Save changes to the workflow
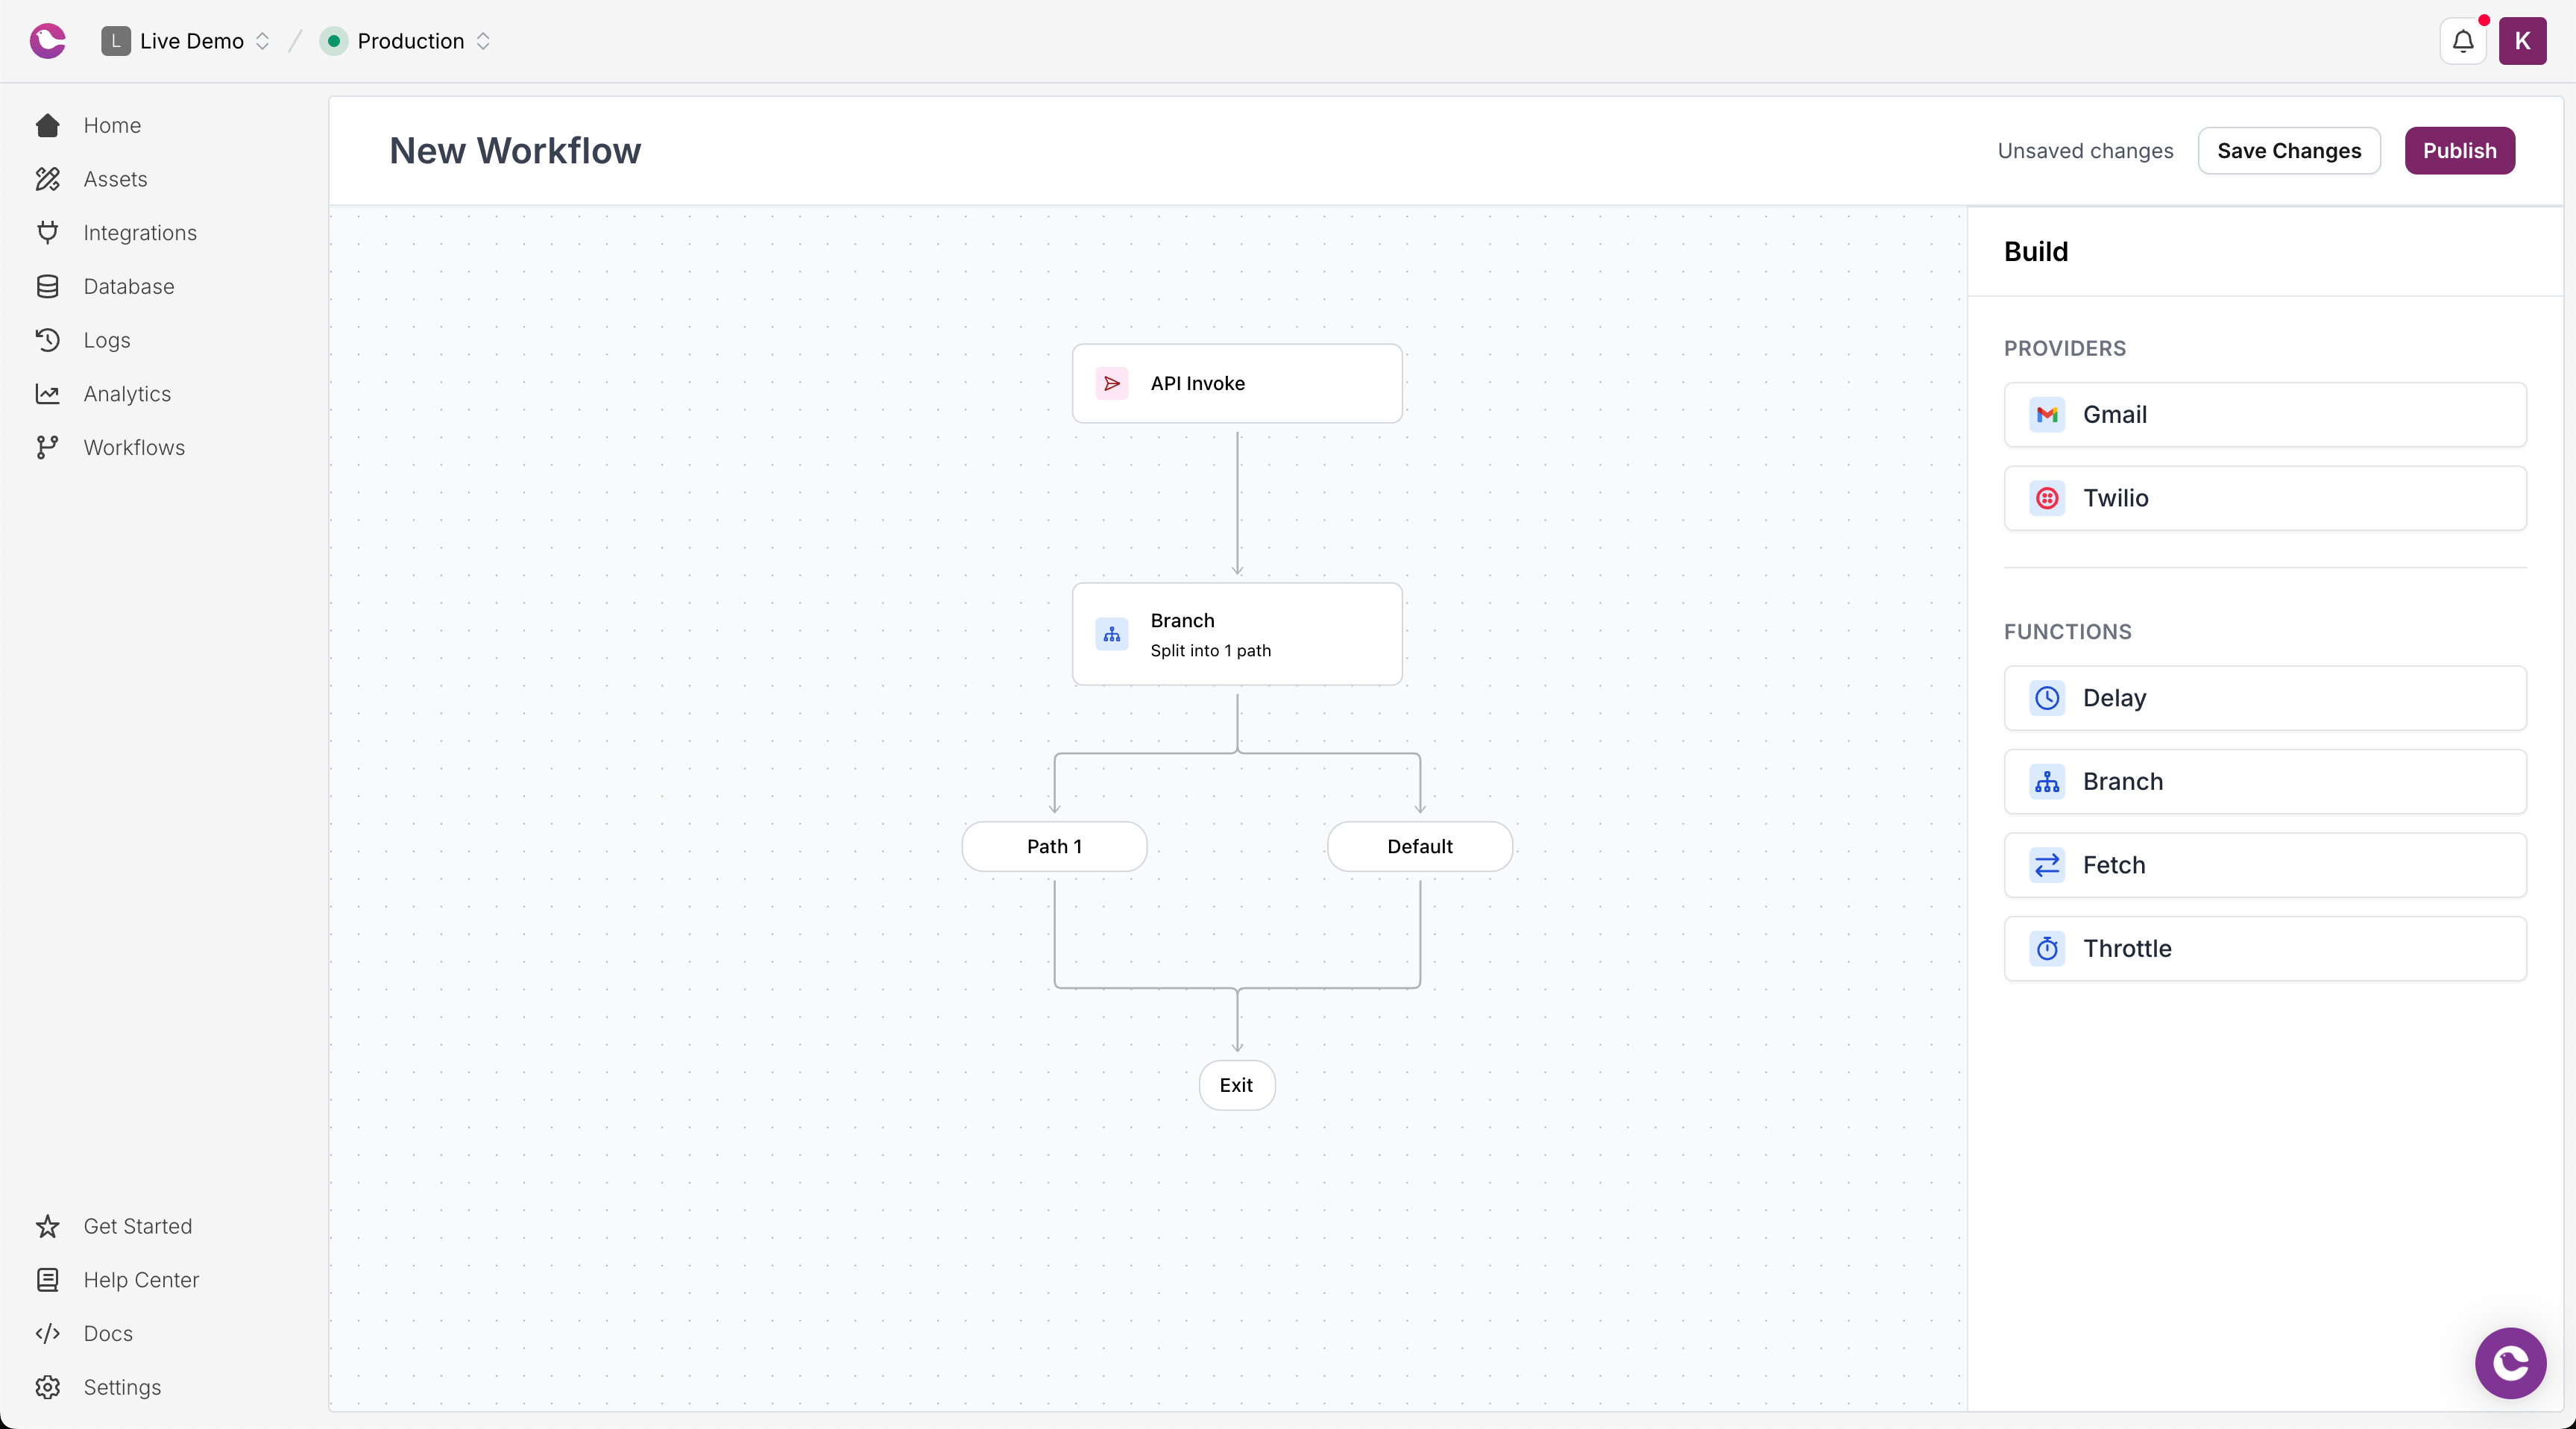 [x=2289, y=150]
